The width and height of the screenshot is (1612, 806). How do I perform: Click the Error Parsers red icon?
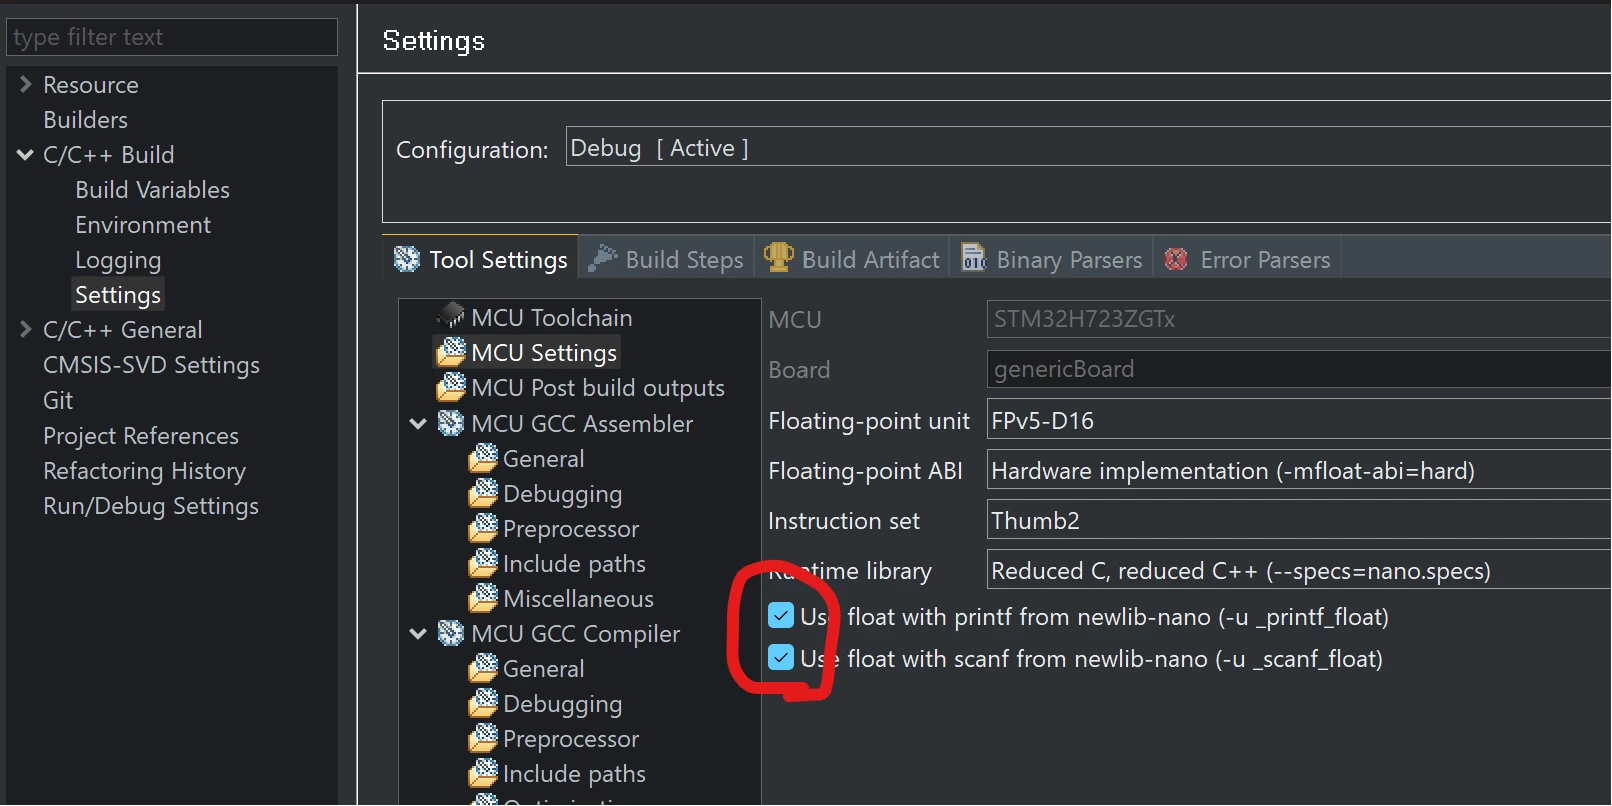(x=1177, y=260)
